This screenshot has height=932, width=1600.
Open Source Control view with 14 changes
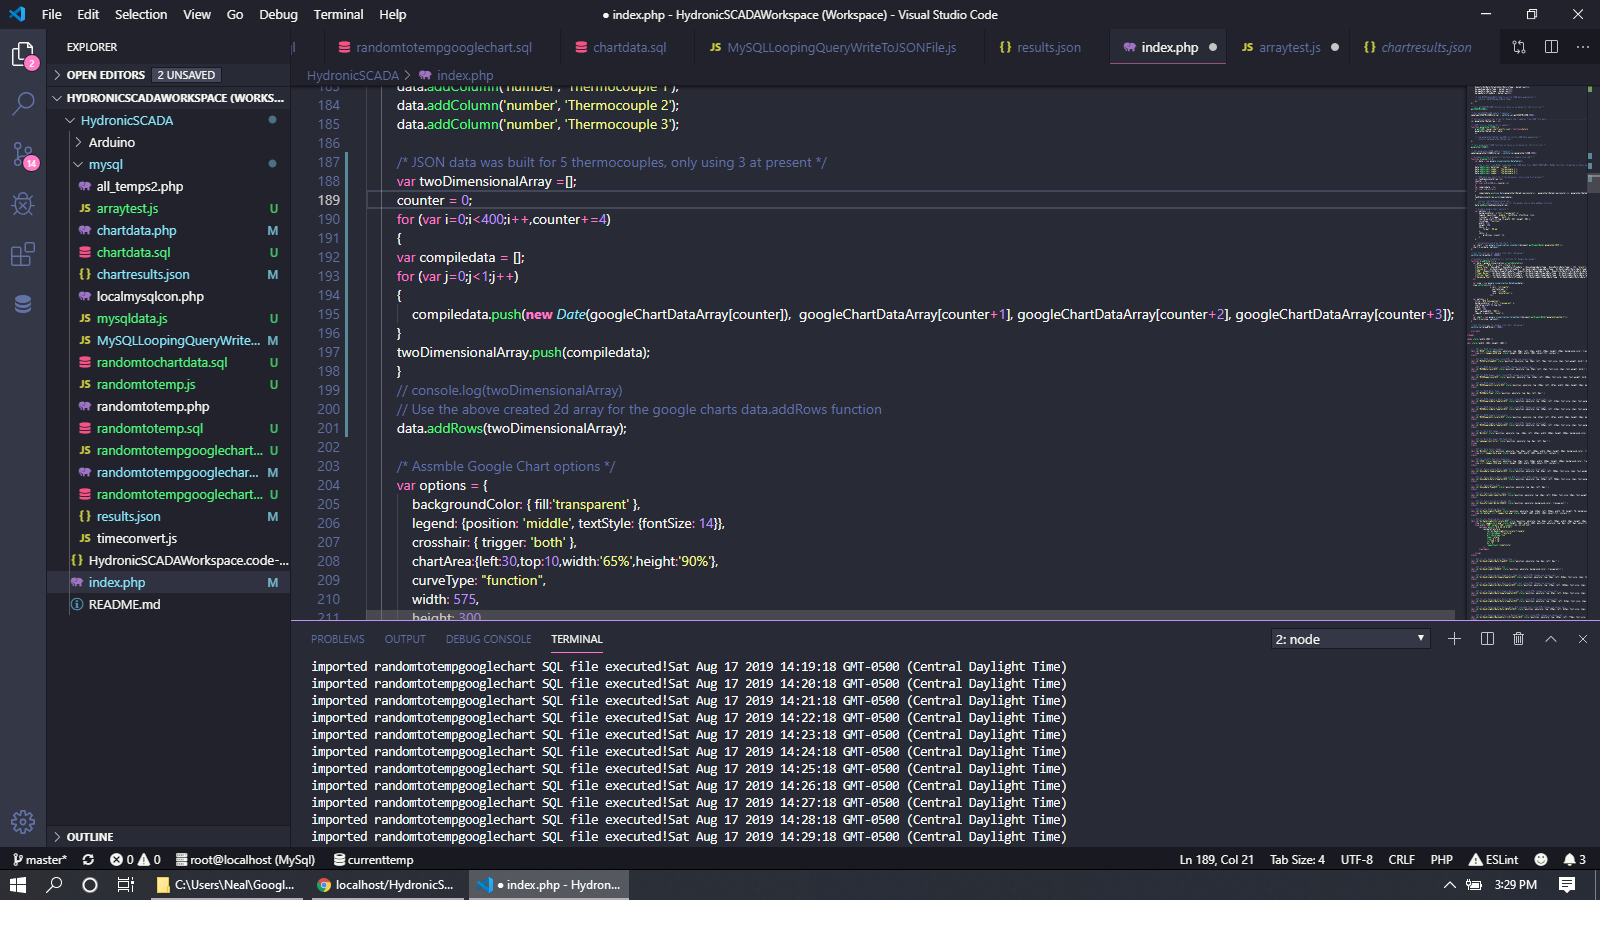(23, 154)
